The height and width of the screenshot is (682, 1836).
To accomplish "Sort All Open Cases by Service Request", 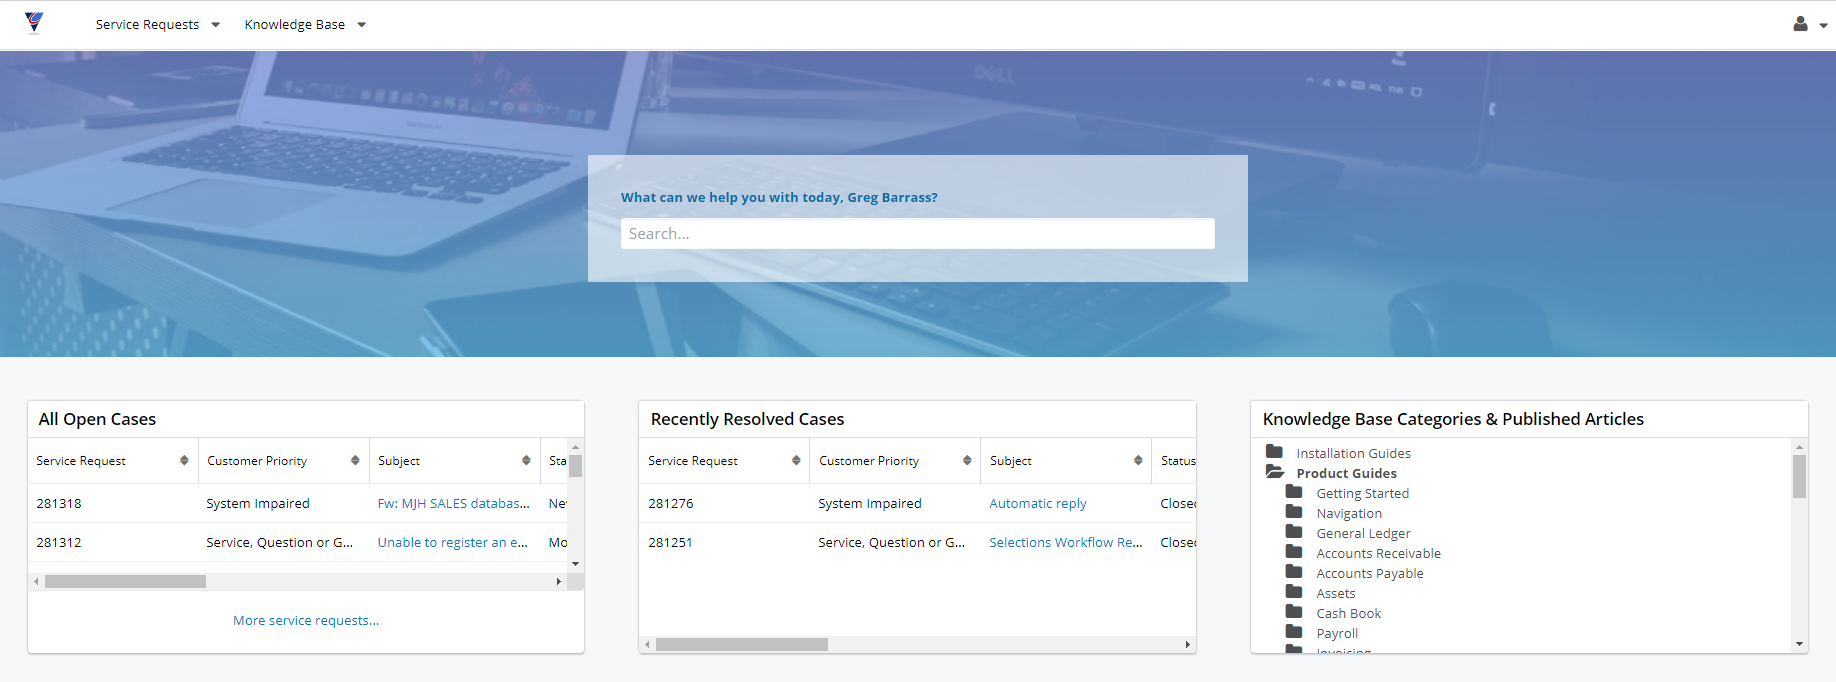I will [x=184, y=461].
